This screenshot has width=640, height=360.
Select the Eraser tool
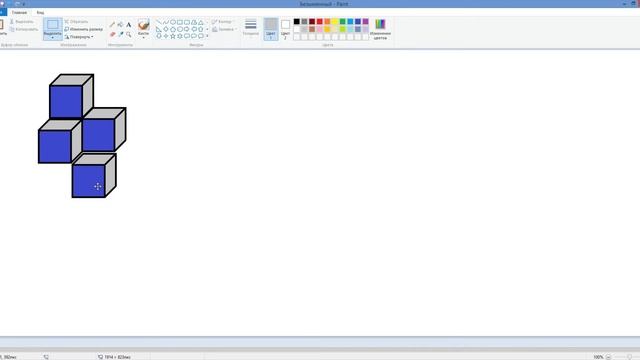113,34
